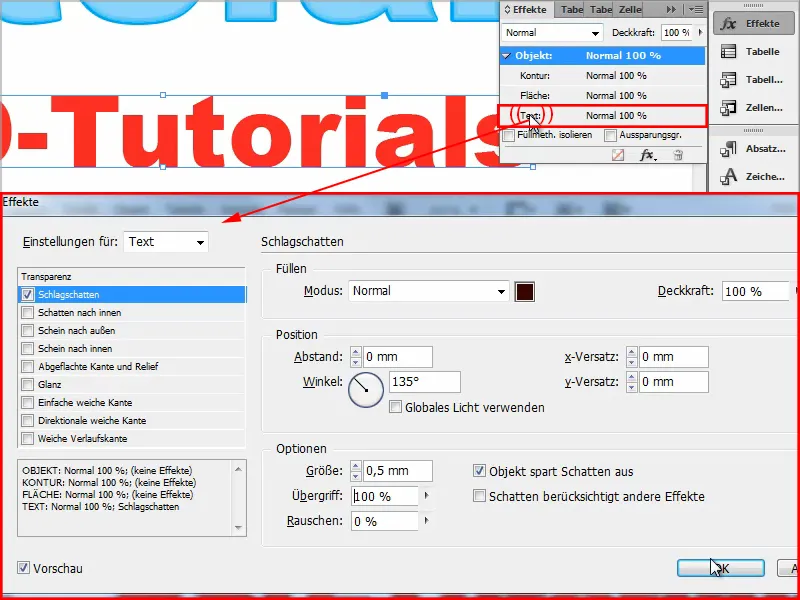The width and height of the screenshot is (800, 600).
Task: Check Globales Licht verwenden
Action: 395,407
